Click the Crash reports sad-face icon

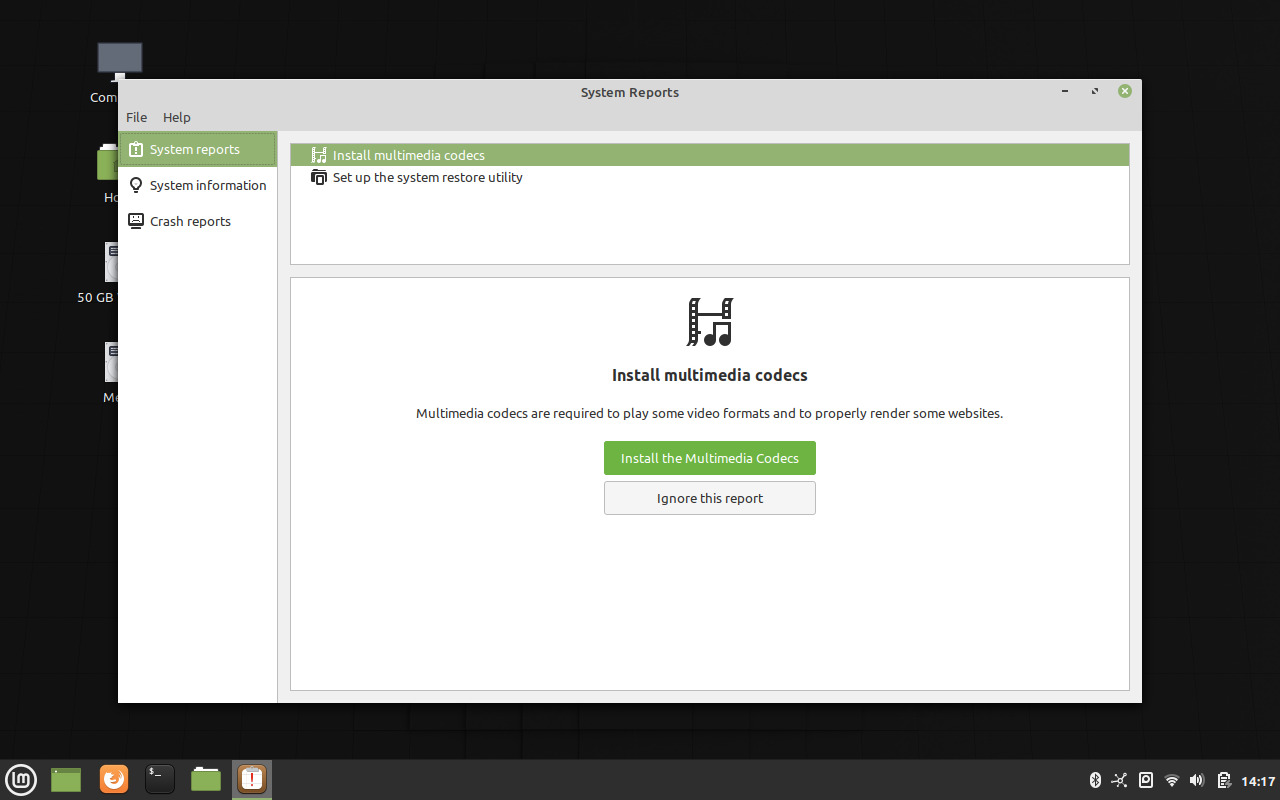pos(136,221)
